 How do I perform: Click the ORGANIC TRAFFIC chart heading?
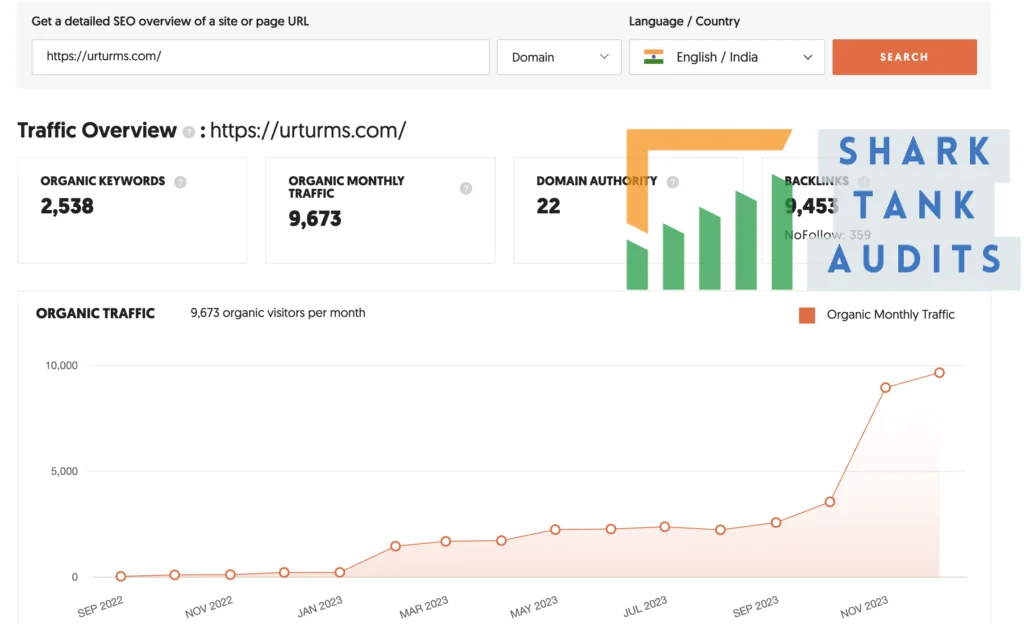click(x=95, y=313)
